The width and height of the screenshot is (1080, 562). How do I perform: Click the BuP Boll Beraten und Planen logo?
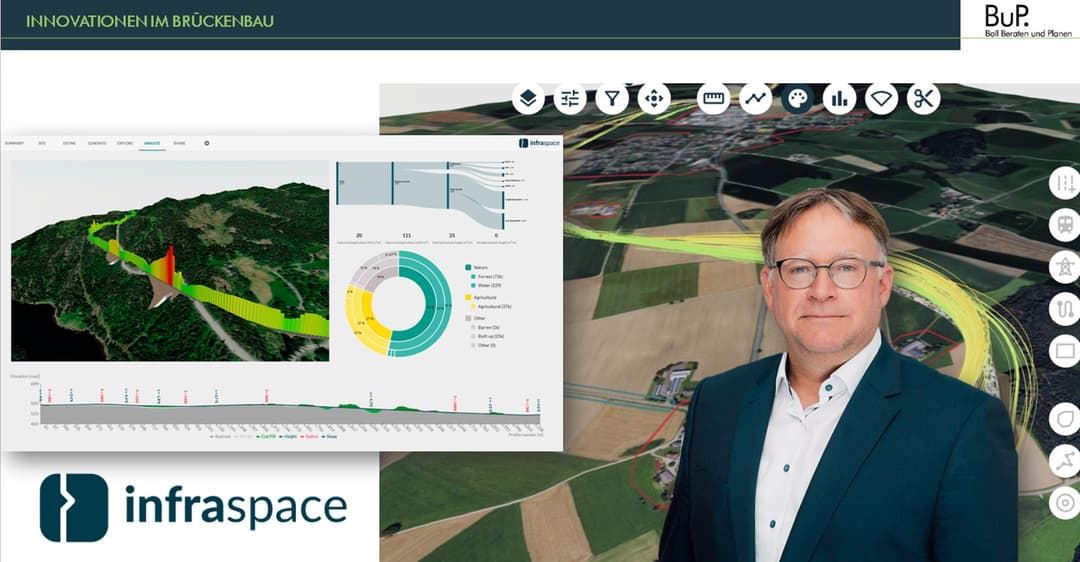click(1028, 21)
